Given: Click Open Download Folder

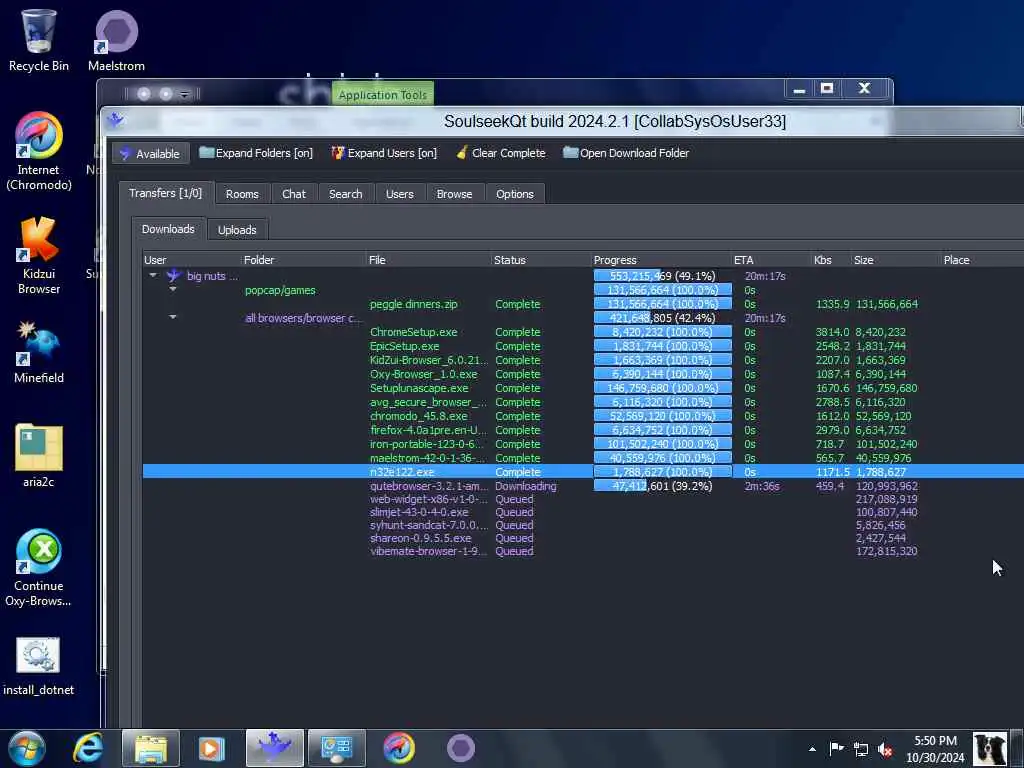Looking at the screenshot, I should 626,153.
